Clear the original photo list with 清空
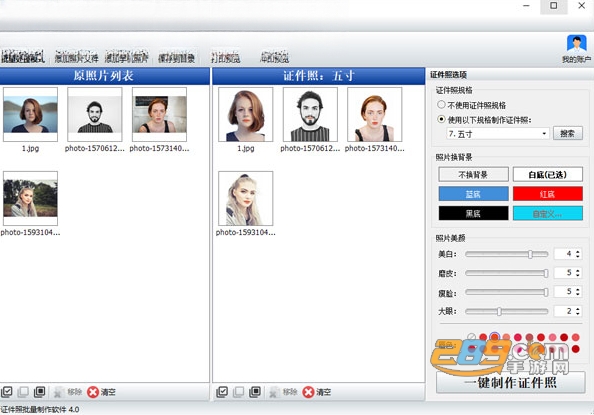 [x=101, y=392]
